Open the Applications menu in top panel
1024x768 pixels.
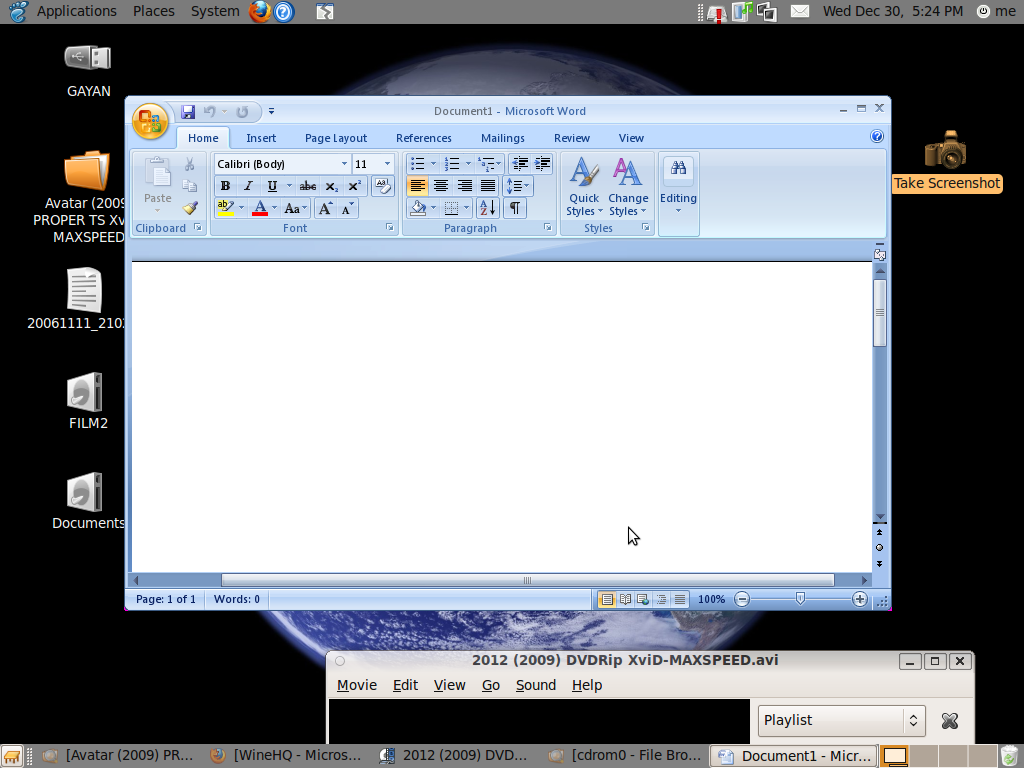[76, 12]
